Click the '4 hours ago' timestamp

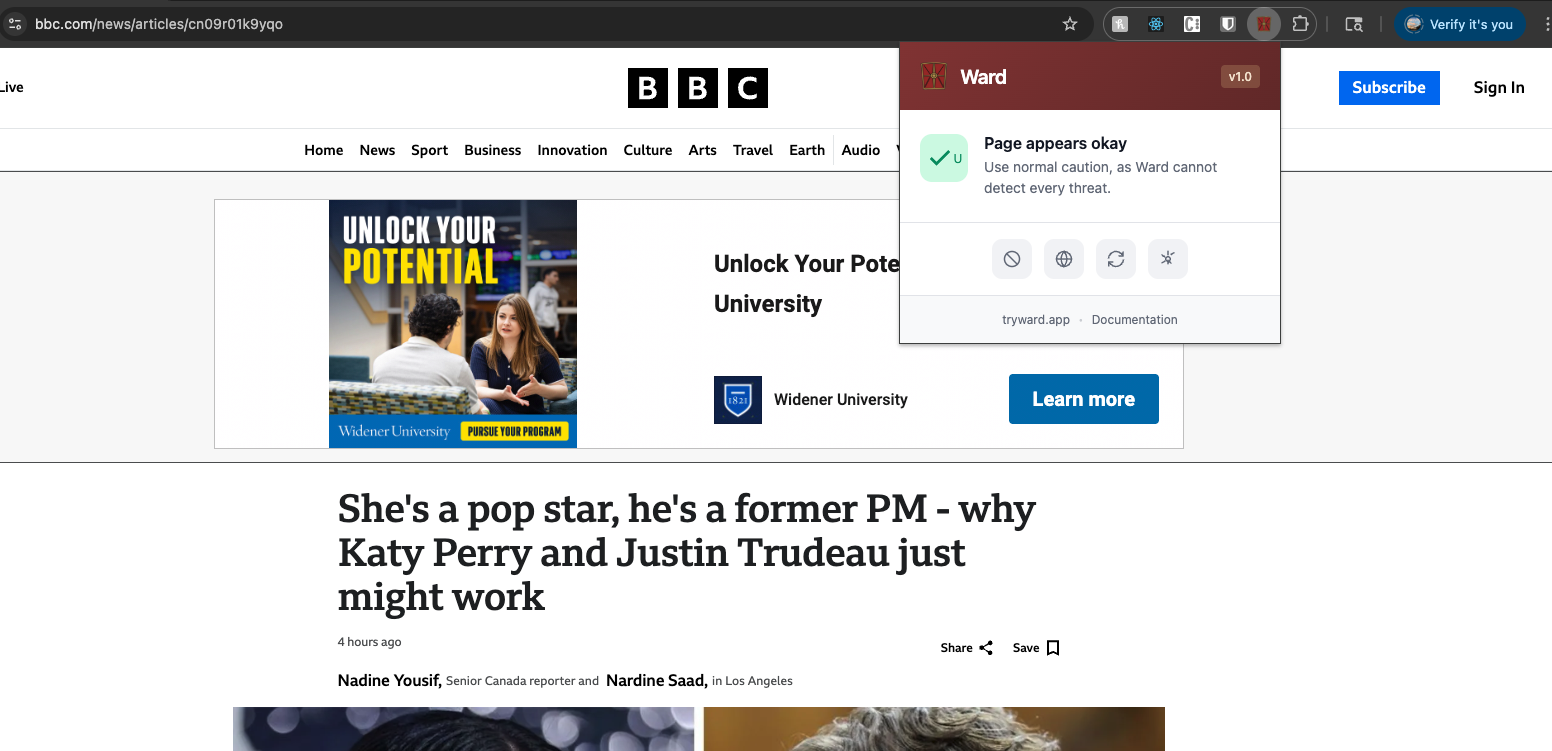pos(370,642)
